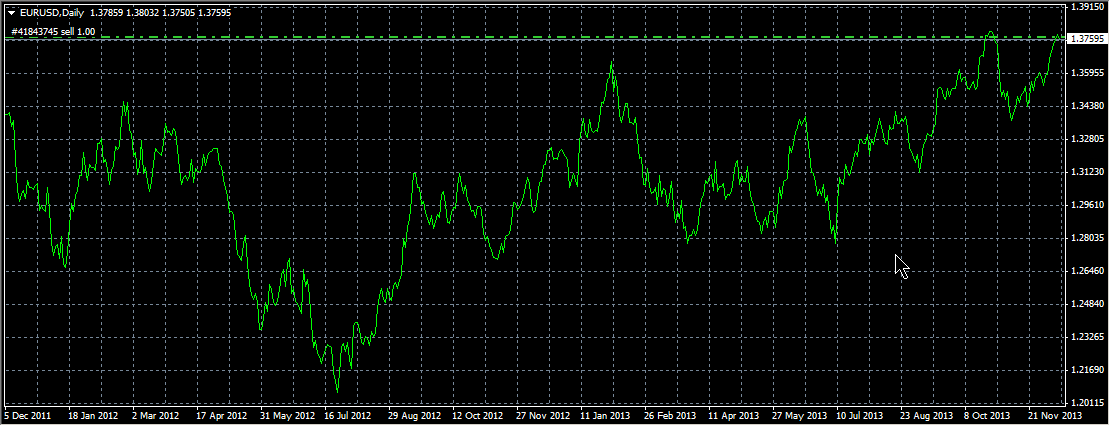1110x426 pixels.
Task: Select the #41843745 sell 1.00 order label
Action: pos(53,32)
